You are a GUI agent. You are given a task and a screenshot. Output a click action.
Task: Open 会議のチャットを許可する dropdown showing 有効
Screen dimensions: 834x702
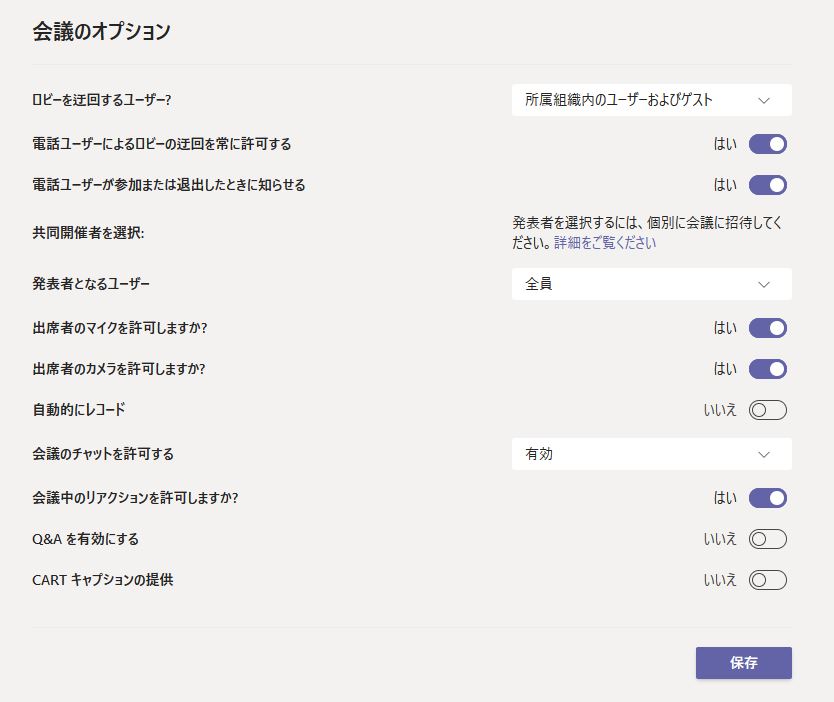652,454
